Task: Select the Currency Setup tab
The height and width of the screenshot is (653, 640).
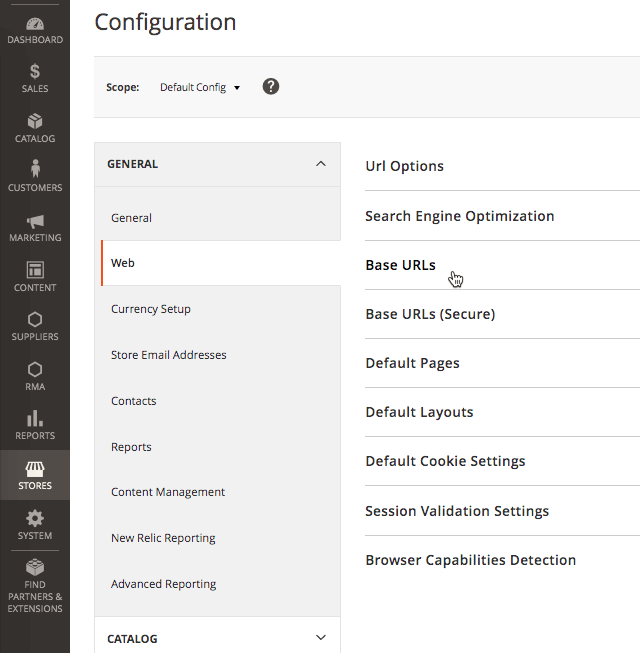Action: [151, 309]
